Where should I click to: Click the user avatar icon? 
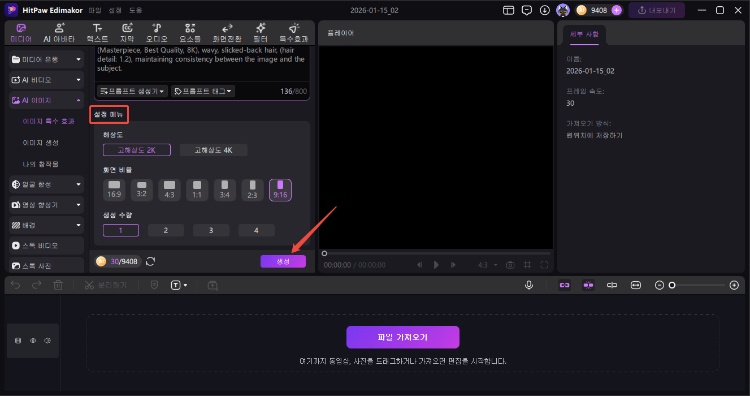click(563, 10)
